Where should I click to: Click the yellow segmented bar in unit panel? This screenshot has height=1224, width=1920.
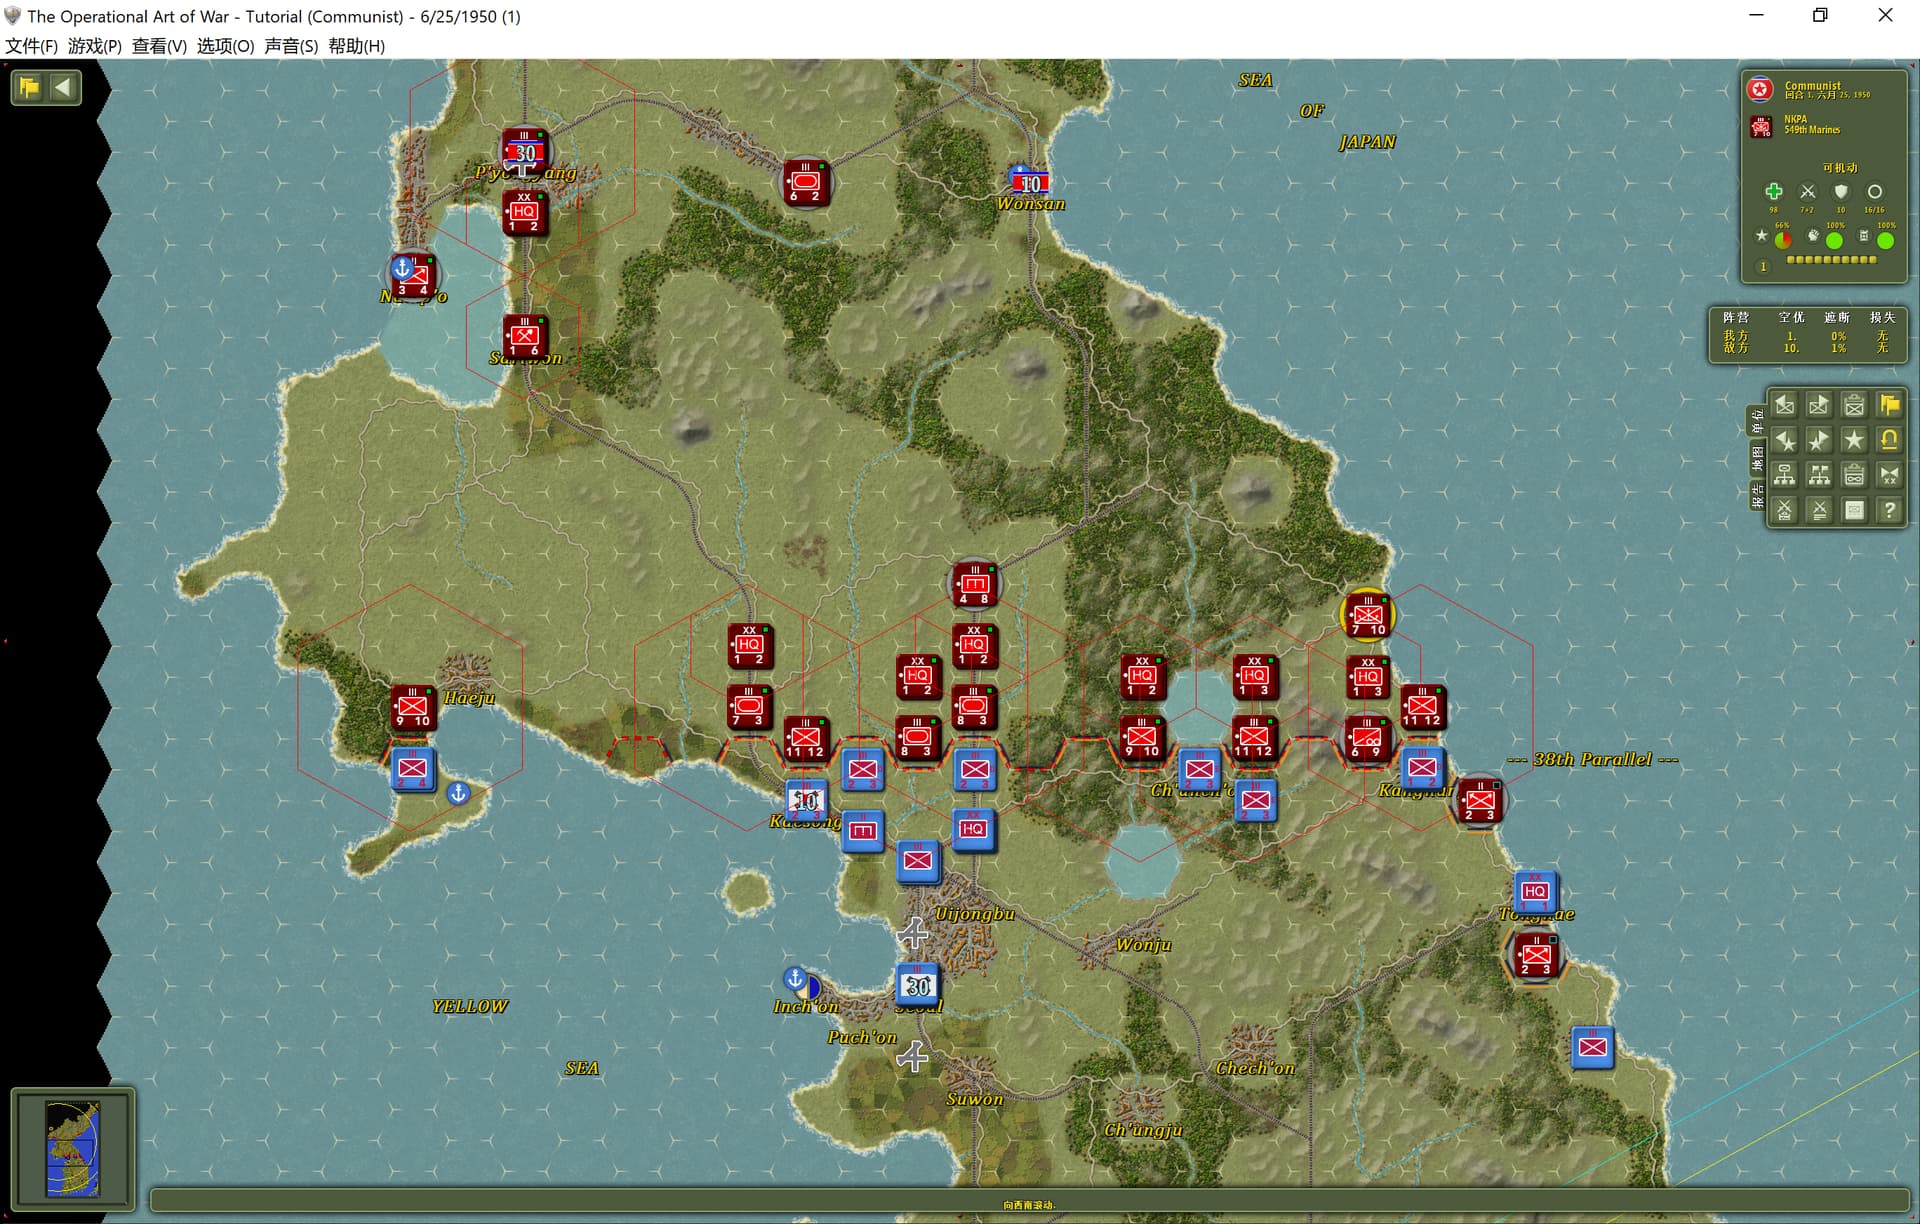click(1831, 260)
